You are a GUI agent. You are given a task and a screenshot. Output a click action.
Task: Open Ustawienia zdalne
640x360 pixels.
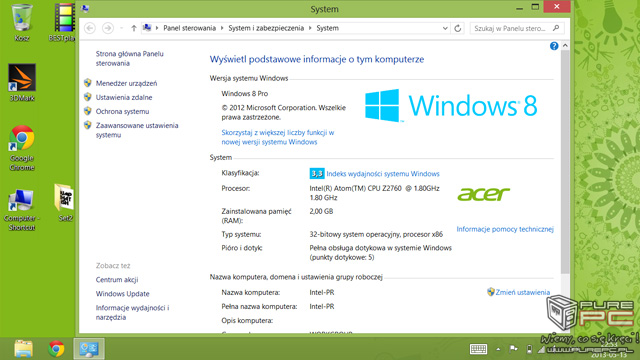124,97
